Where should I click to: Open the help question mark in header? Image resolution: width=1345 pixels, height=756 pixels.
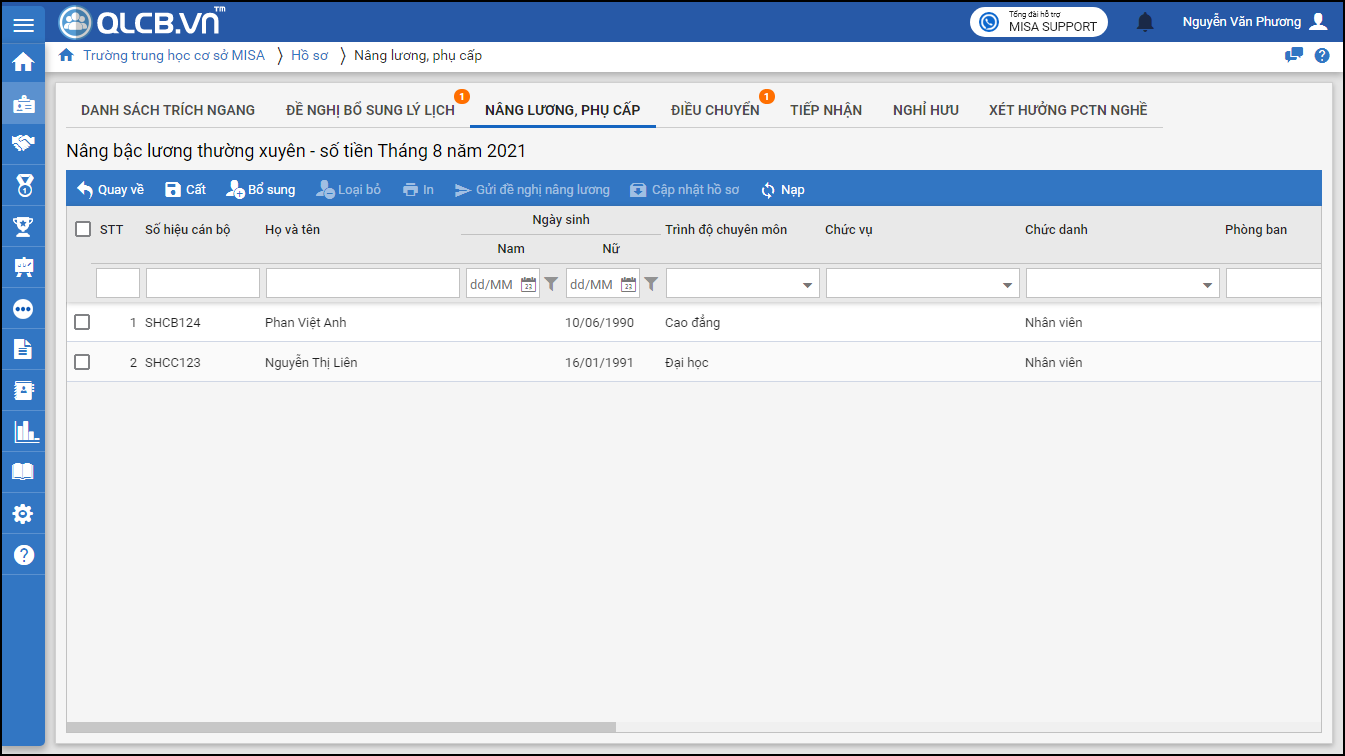1322,56
